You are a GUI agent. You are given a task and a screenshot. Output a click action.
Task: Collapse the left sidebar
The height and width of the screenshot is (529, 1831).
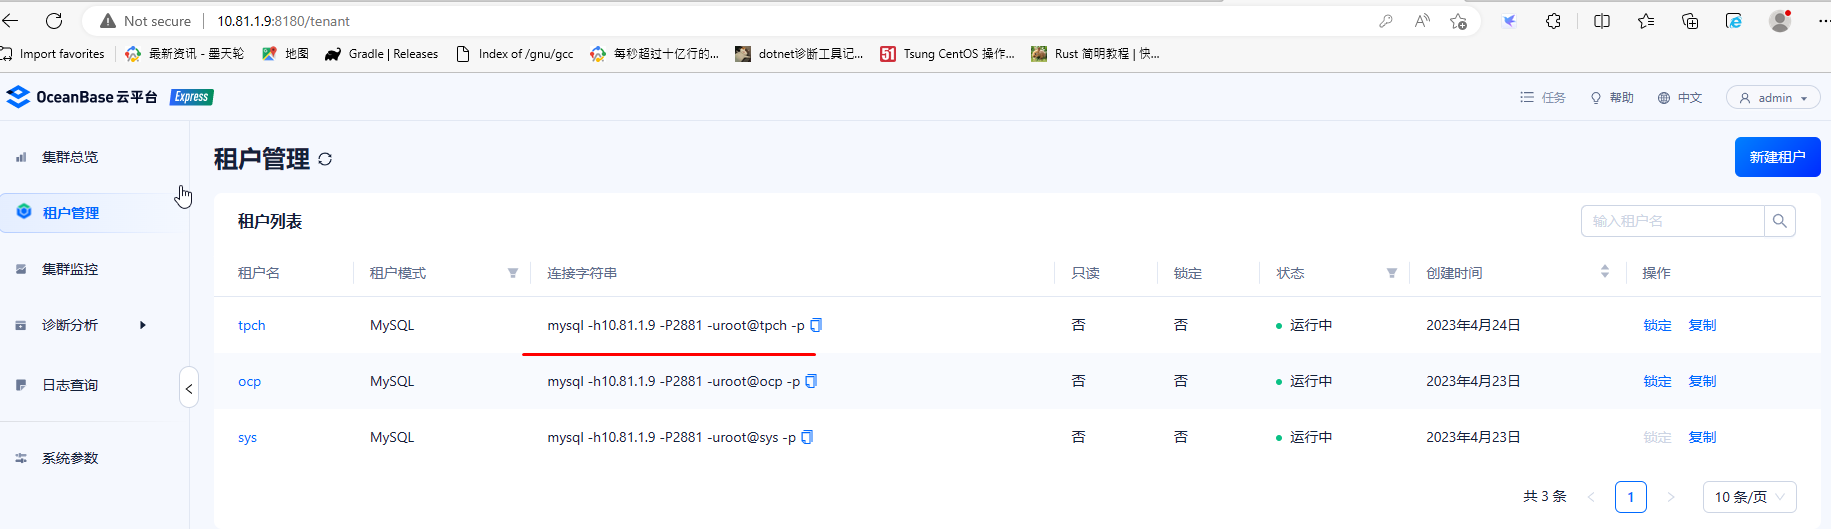pyautogui.click(x=189, y=388)
